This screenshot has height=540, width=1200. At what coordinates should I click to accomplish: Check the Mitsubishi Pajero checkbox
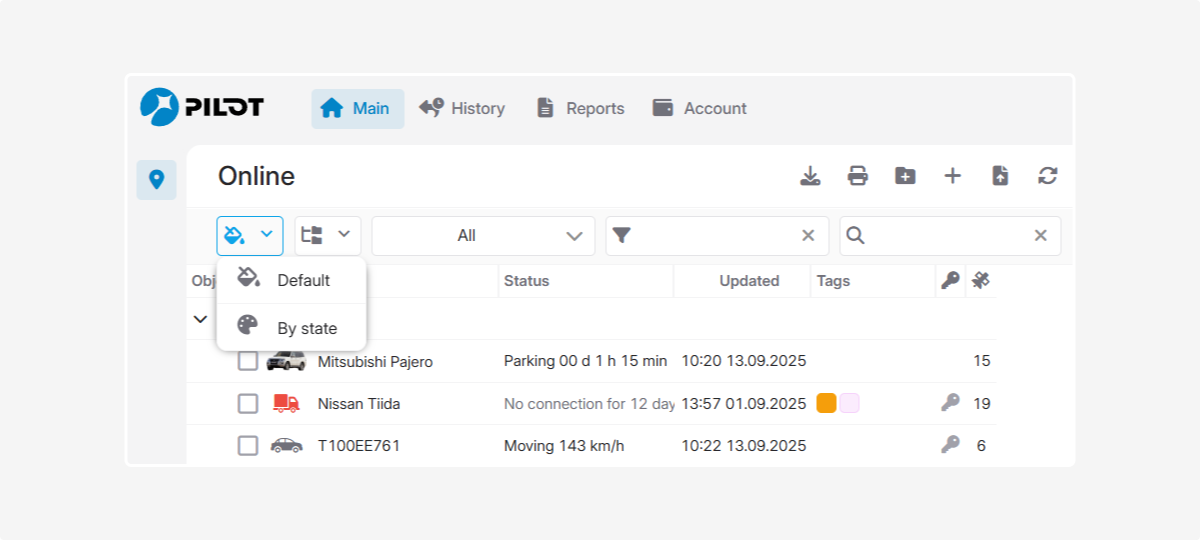(x=248, y=361)
